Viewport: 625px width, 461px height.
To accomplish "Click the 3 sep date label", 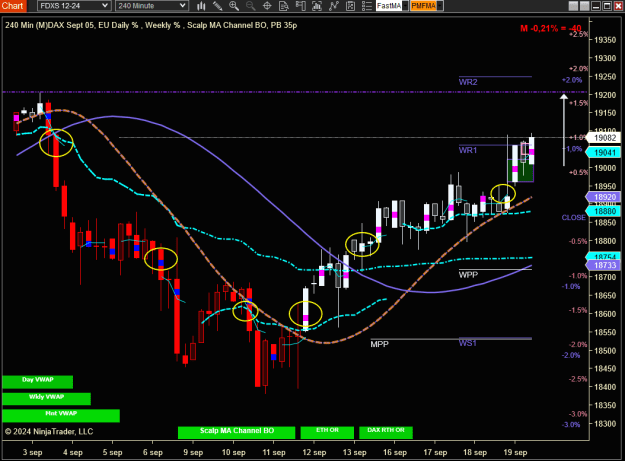I will point(32,452).
